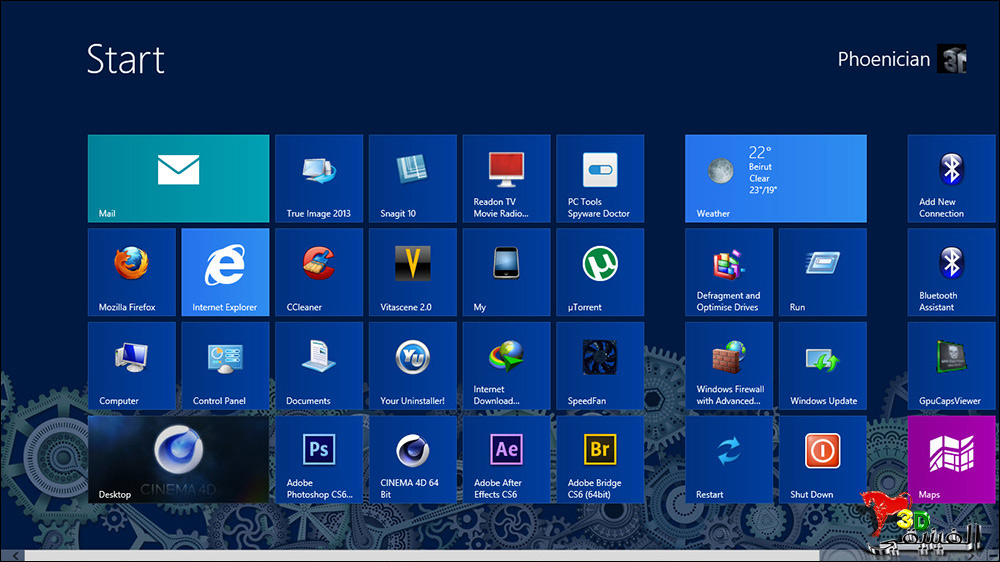The height and width of the screenshot is (562, 1000).
Task: Open Internet Download Manager tile
Action: 506,366
